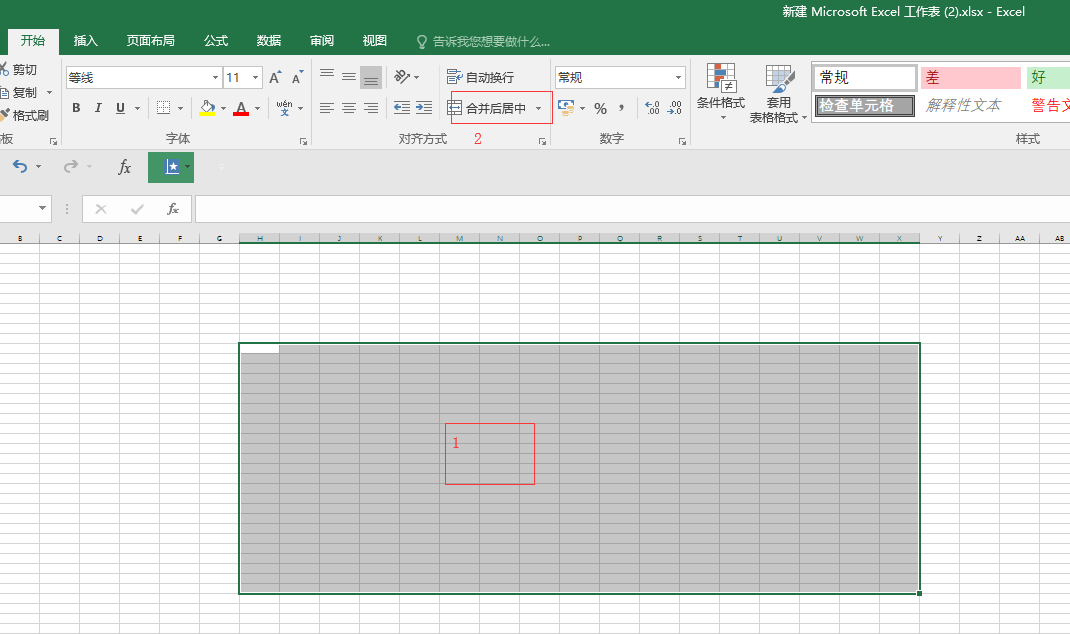This screenshot has height=634, width=1070.
Task: Toggle Underline formatting
Action: coord(120,108)
